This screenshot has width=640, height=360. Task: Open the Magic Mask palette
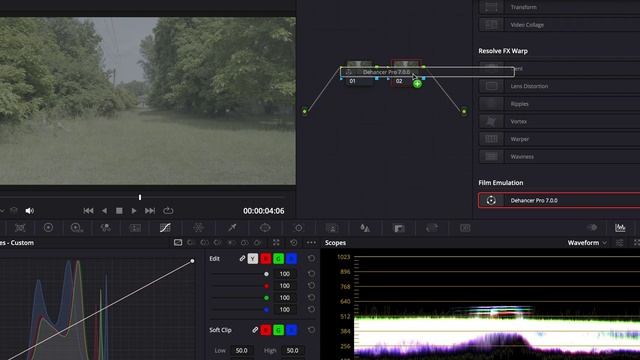point(332,228)
